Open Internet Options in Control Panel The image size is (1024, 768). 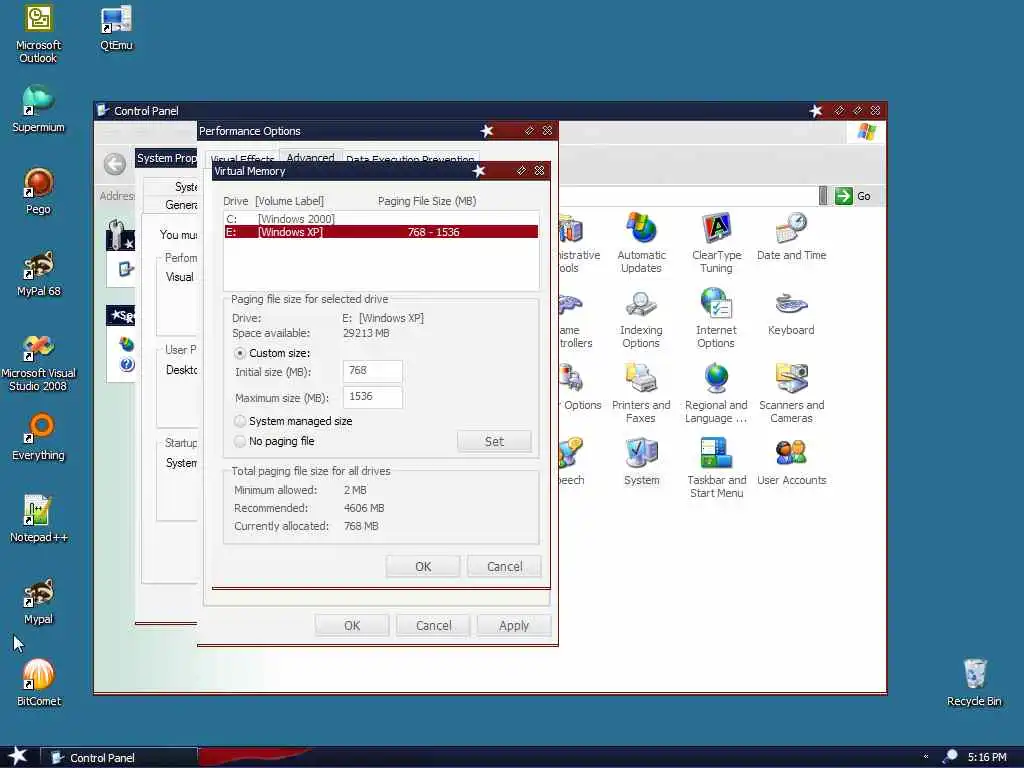[x=716, y=319]
